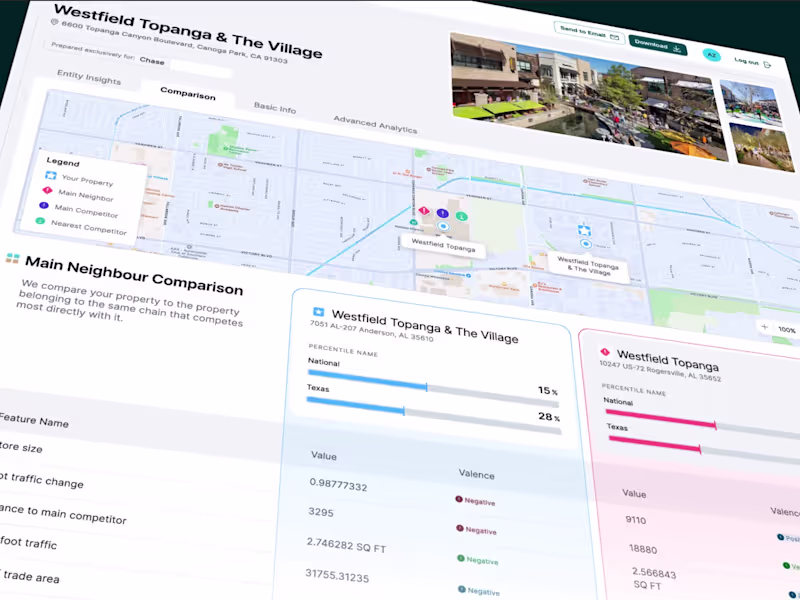Click the mail icon in Send to Email
This screenshot has height=600, width=800.
click(614, 37)
